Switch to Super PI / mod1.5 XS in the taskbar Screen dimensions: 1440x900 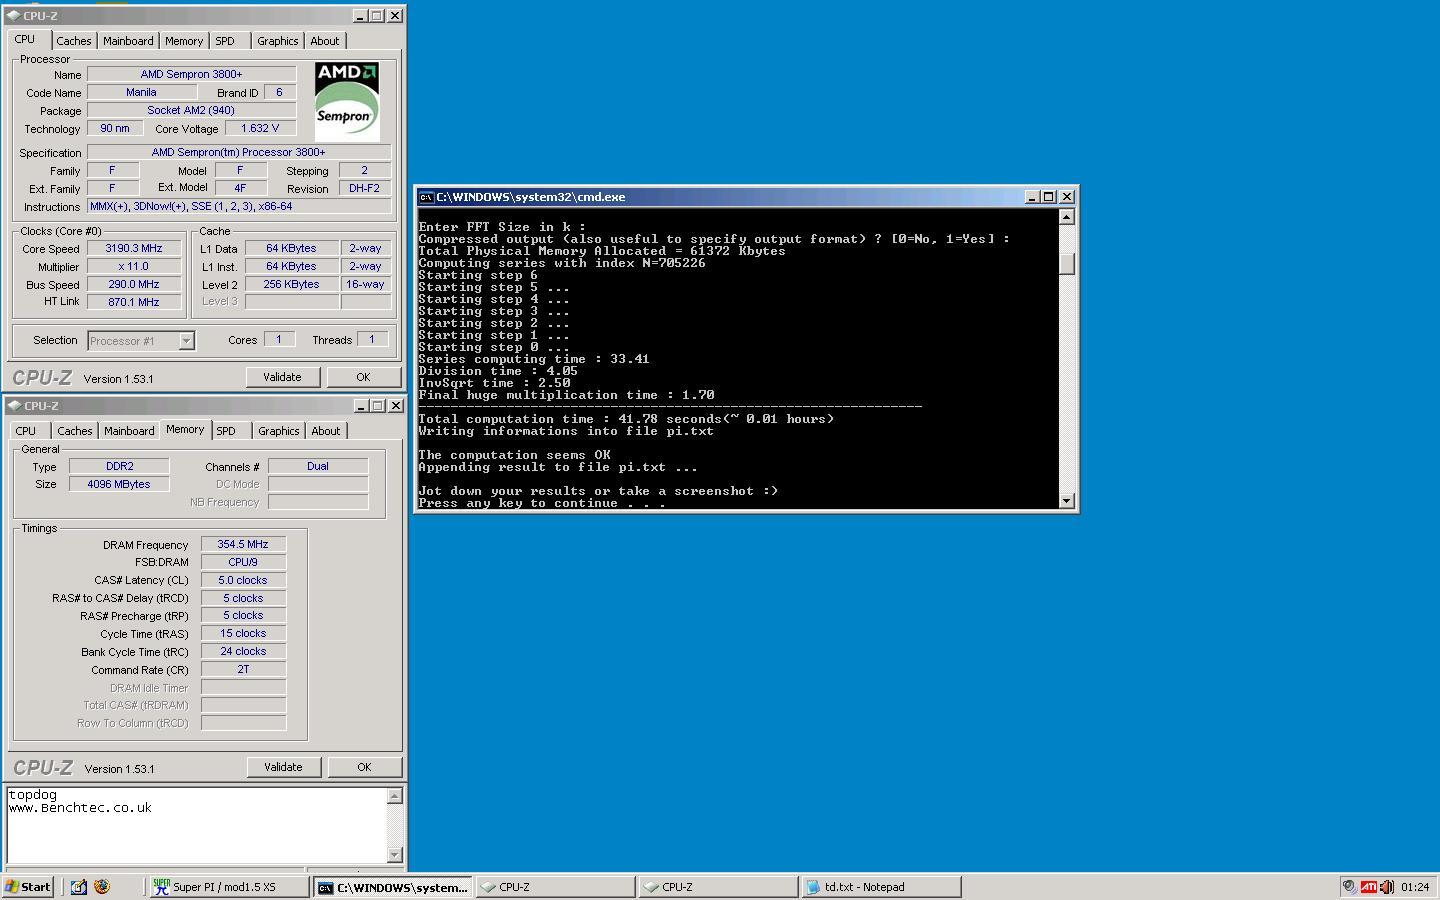228,887
